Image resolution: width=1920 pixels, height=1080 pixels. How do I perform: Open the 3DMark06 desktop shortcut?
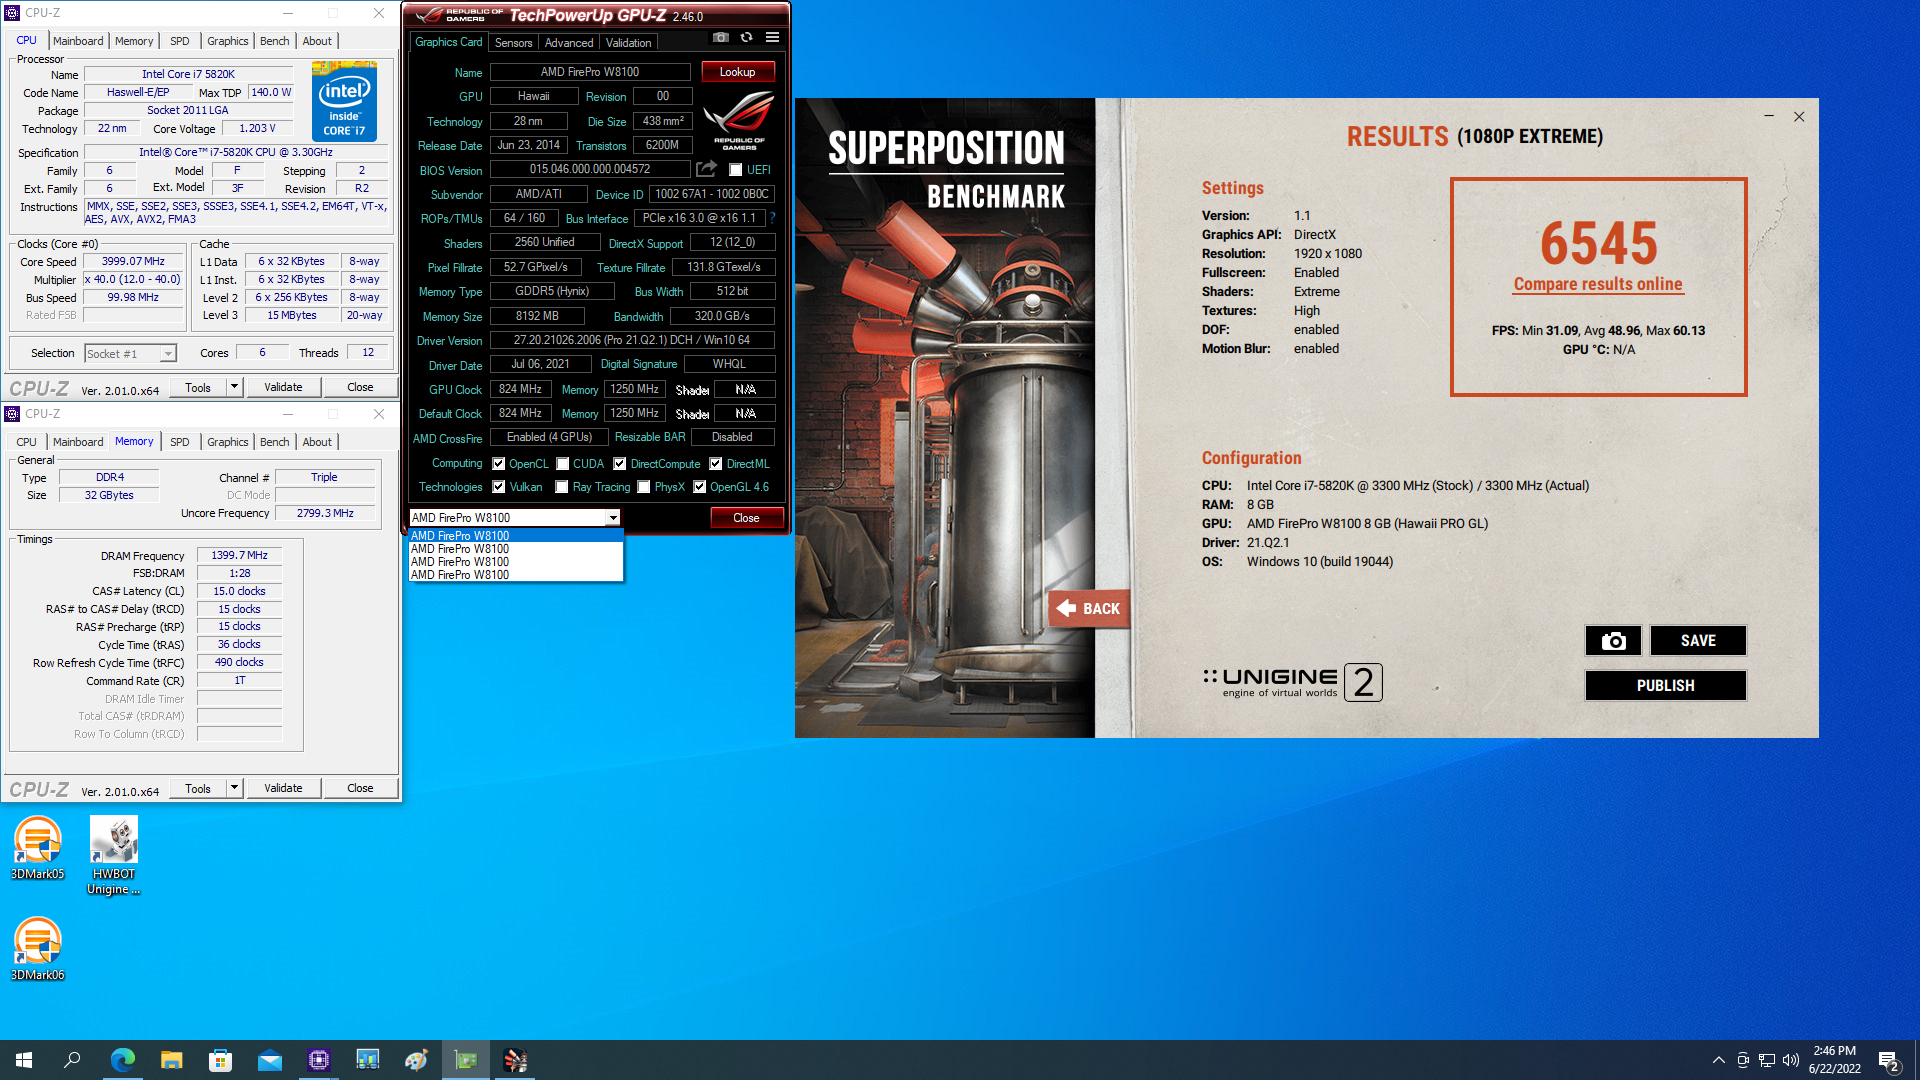click(38, 949)
